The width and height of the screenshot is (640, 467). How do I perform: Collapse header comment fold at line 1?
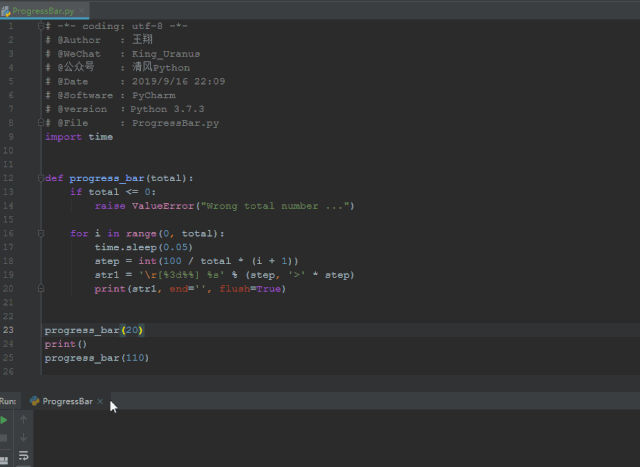pos(40,26)
